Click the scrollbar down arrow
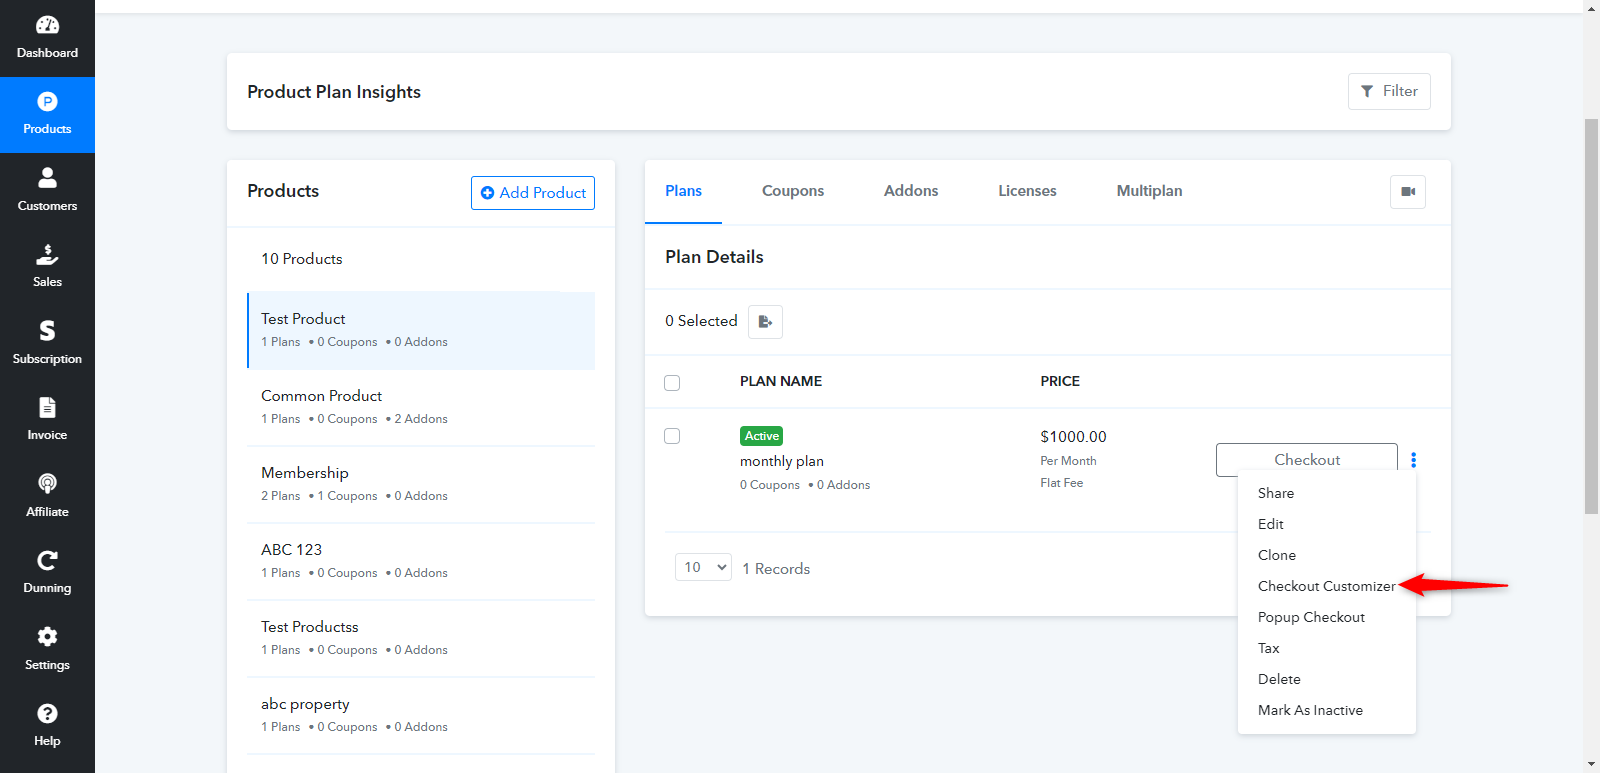The width and height of the screenshot is (1600, 773). (x=1591, y=765)
